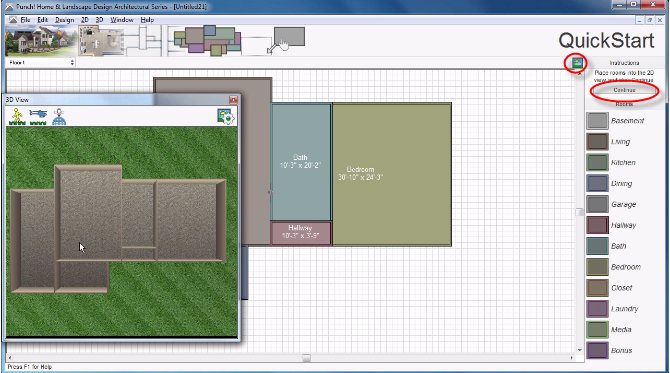Select the Bedroom room in the plan
The image size is (670, 373).
click(392, 174)
